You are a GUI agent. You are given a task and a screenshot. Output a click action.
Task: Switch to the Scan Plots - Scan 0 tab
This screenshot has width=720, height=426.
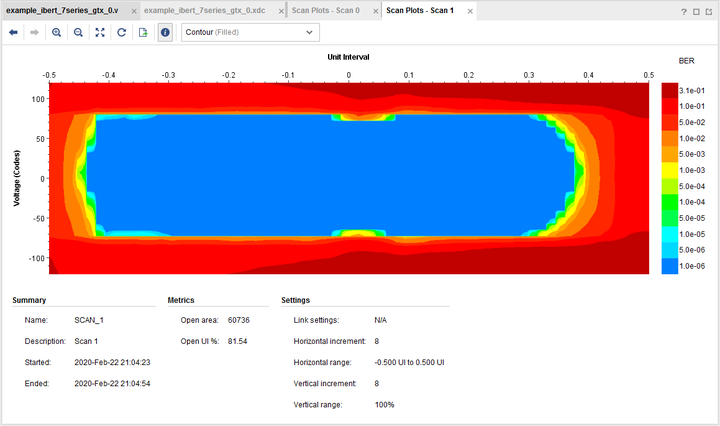[325, 10]
